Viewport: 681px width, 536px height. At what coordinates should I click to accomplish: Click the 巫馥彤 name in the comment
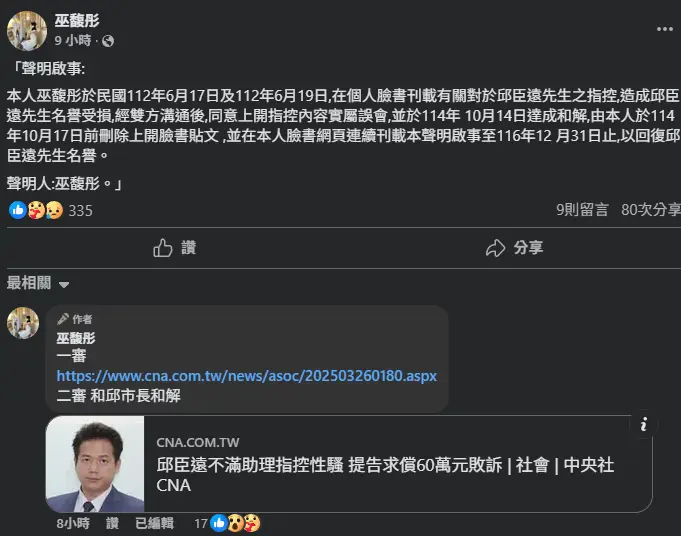click(76, 338)
